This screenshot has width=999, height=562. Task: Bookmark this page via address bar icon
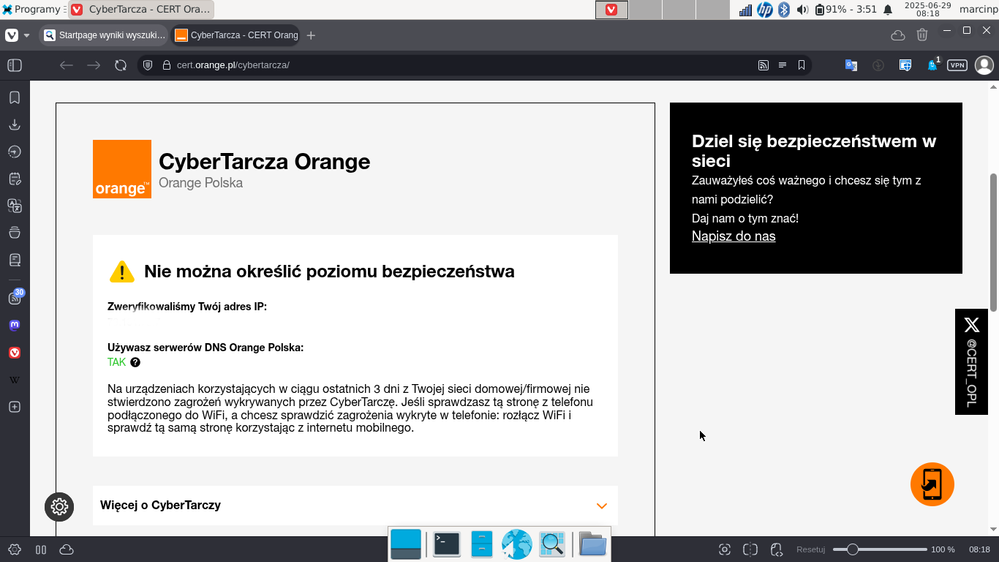pyautogui.click(x=801, y=65)
